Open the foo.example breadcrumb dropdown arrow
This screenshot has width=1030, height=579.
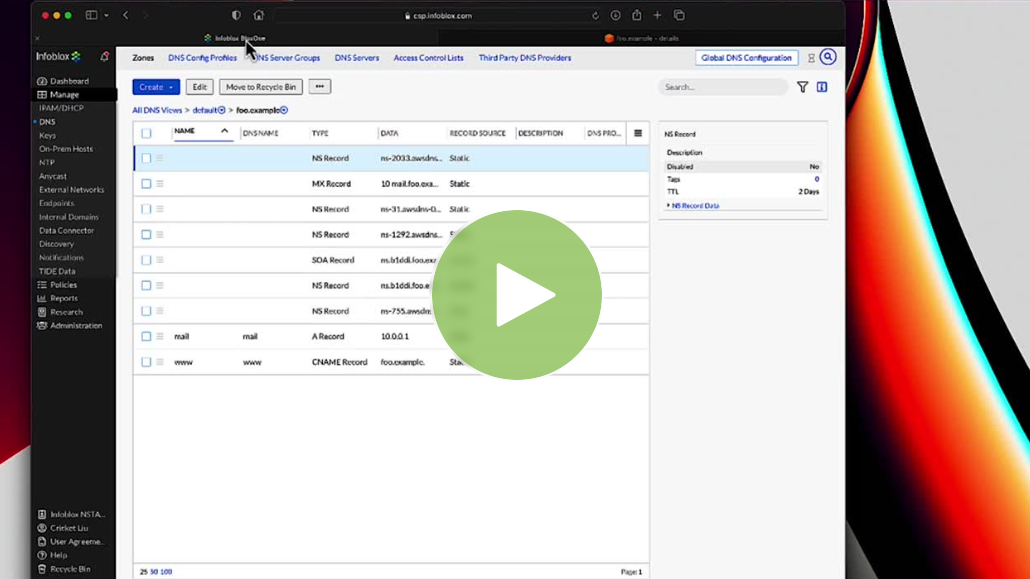click(x=284, y=110)
